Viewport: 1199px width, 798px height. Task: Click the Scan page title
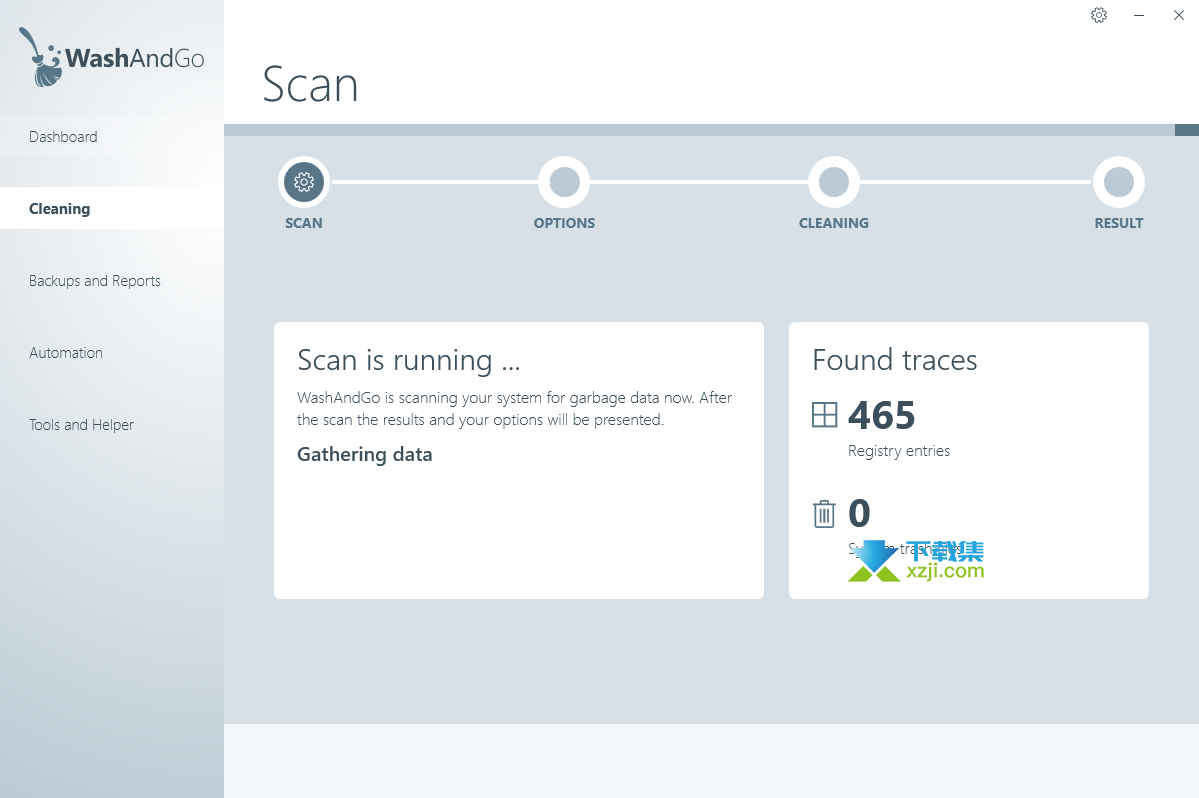click(310, 84)
